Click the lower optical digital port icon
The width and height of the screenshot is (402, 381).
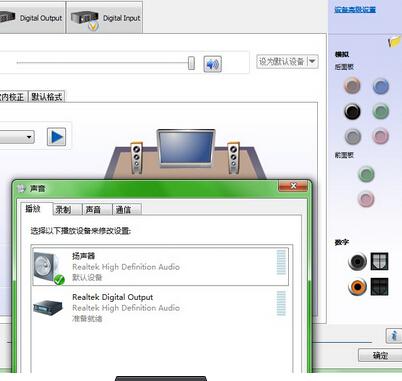380,287
